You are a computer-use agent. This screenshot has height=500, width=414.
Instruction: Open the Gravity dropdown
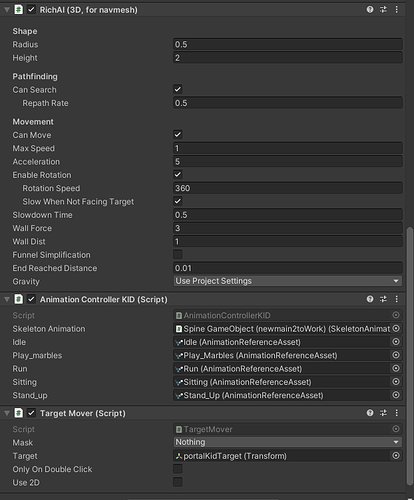point(288,281)
